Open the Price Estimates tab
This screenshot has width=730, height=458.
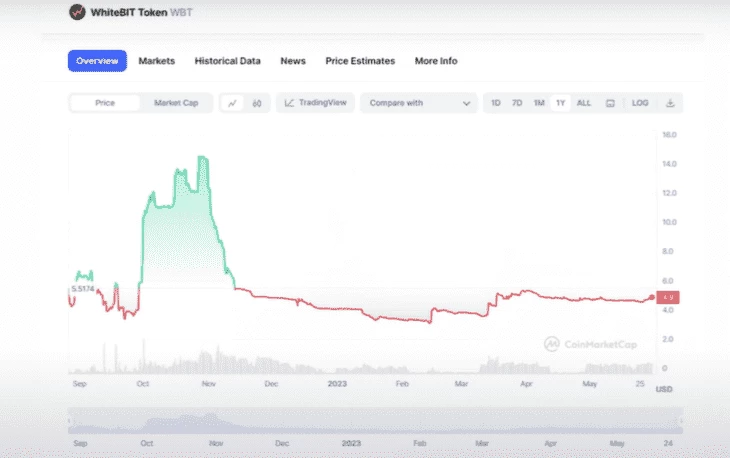click(x=360, y=61)
